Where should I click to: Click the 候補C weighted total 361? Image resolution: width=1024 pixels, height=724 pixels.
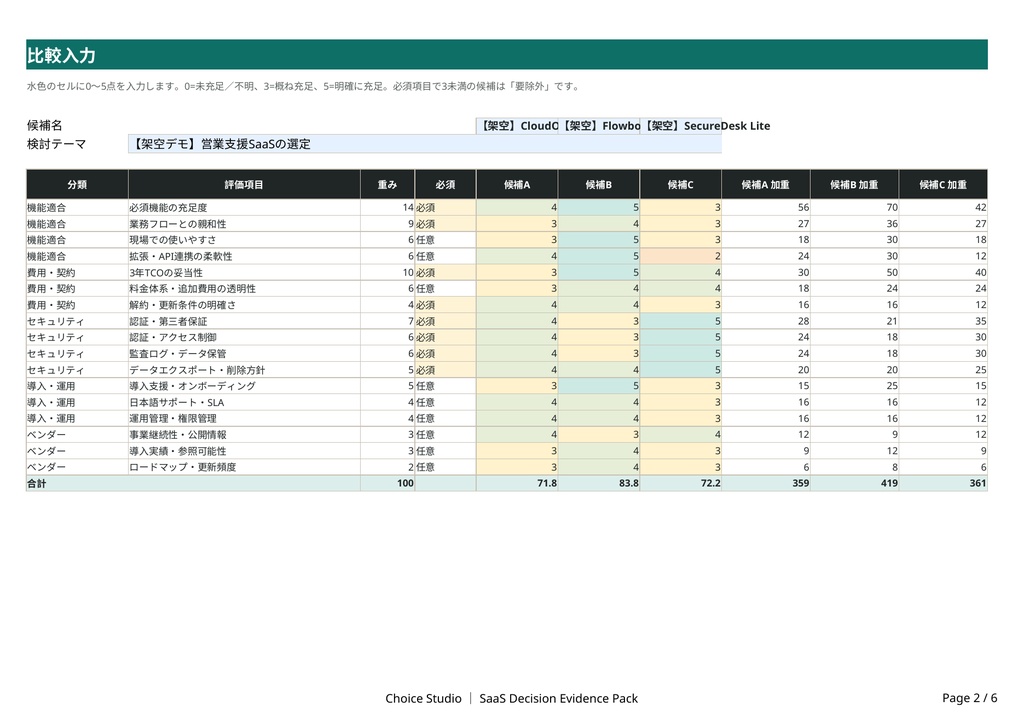(x=943, y=483)
